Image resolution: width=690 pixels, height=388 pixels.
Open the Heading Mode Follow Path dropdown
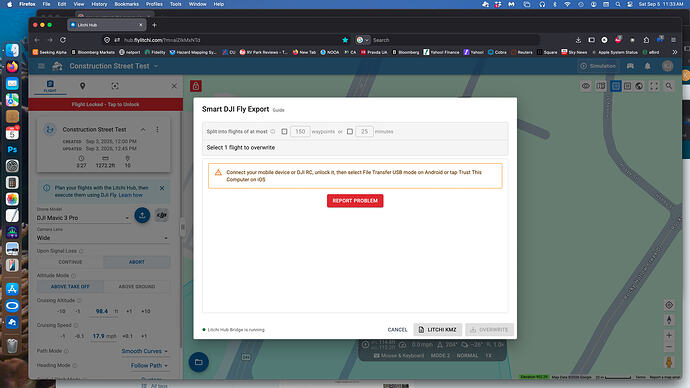pyautogui.click(x=149, y=366)
